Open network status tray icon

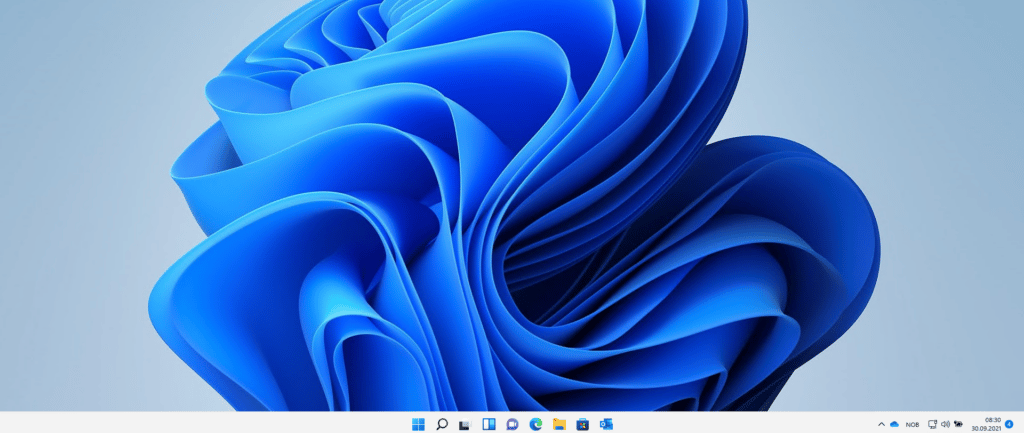point(933,424)
